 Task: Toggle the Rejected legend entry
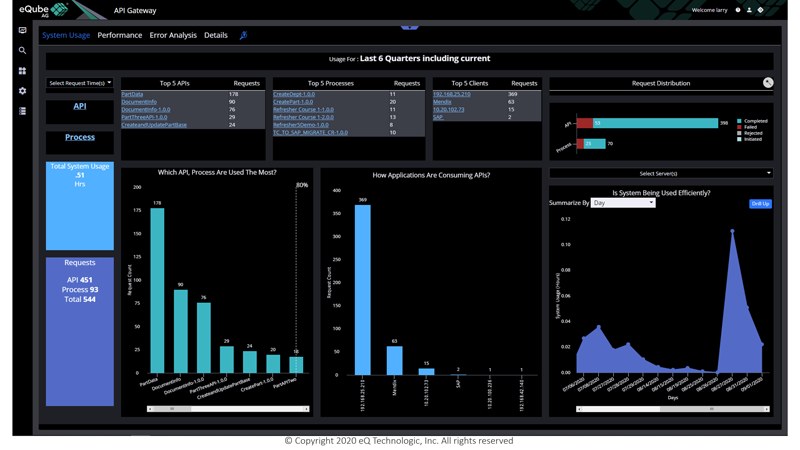click(749, 133)
